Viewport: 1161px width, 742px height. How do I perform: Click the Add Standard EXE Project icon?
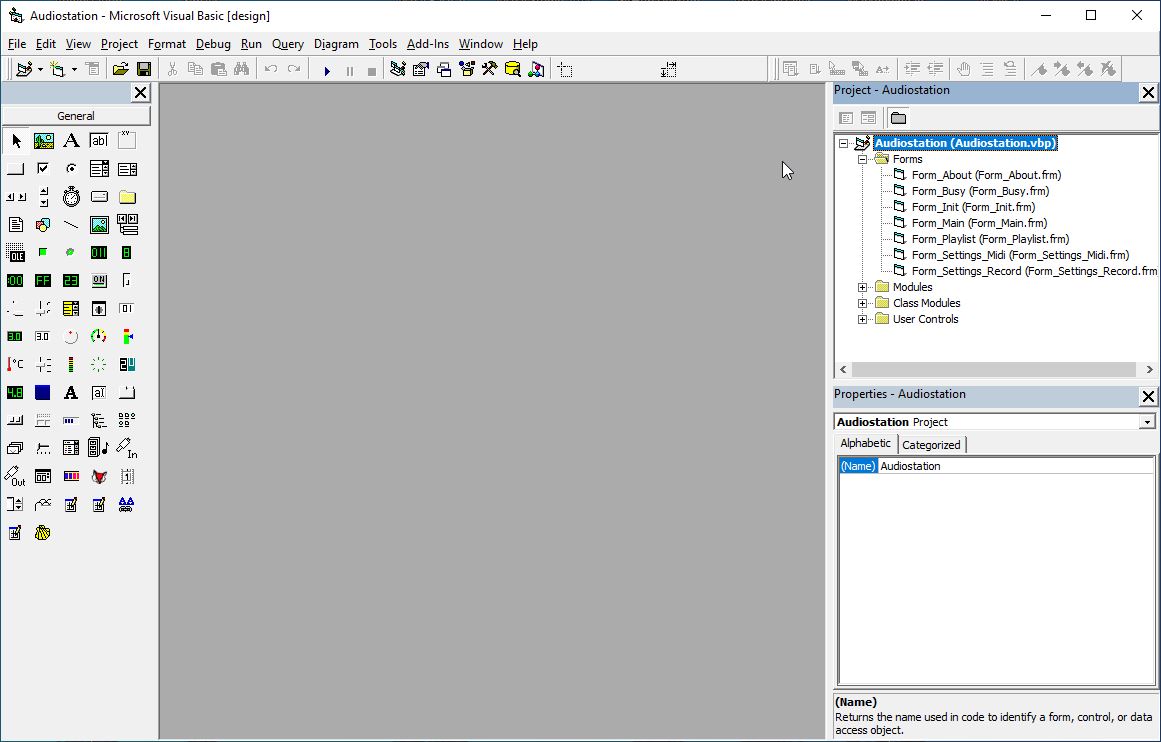coord(24,70)
